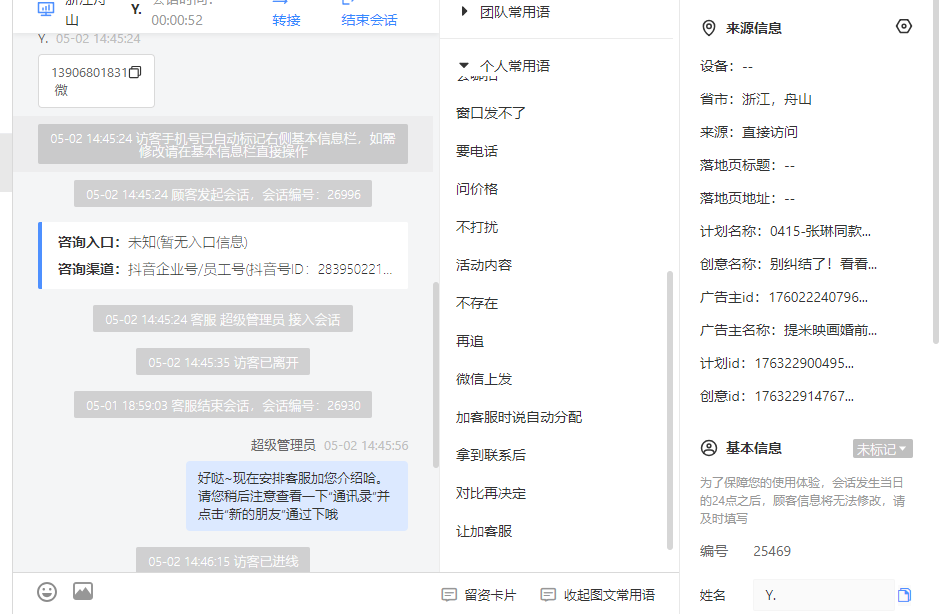The width and height of the screenshot is (939, 614).
Task: Open the 留资卡片 card option
Action: coord(479,595)
